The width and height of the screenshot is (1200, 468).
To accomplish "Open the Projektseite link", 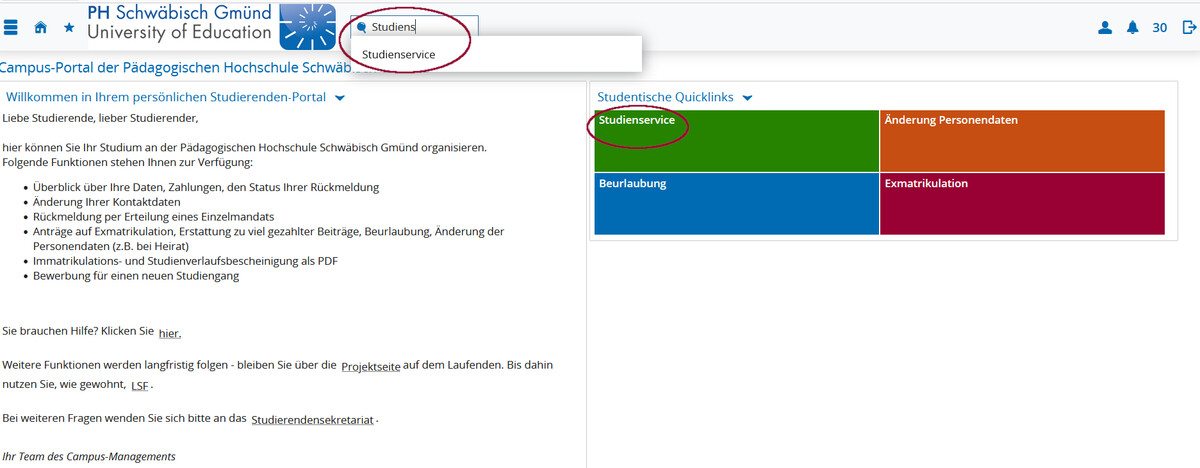I will (x=371, y=367).
